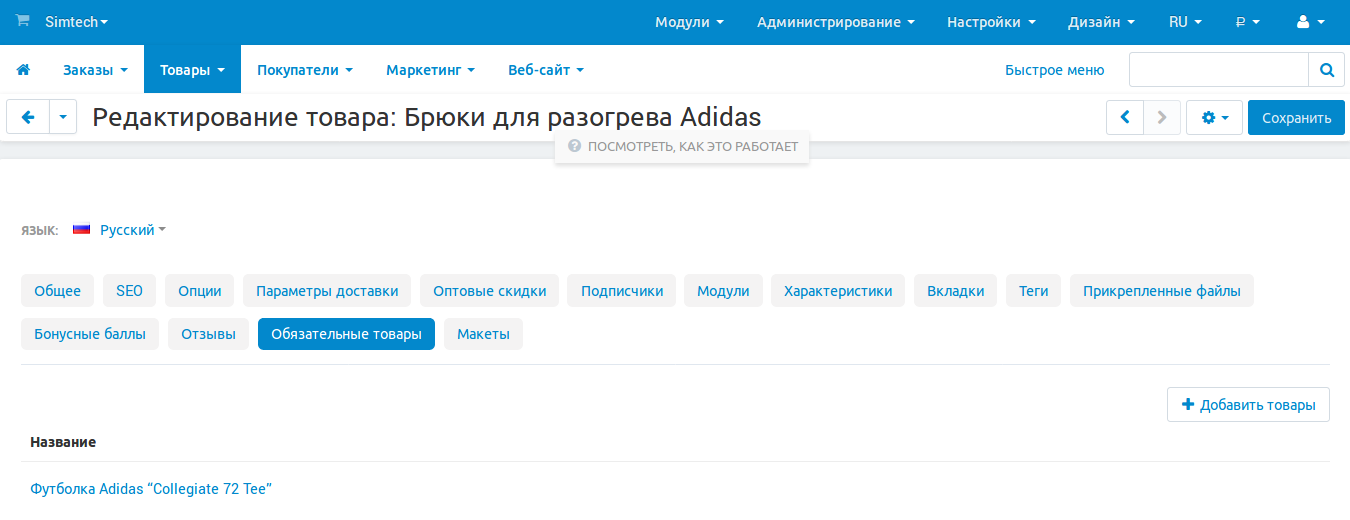Screen dimensions: 1350x520
Task: Open the gear settings menu
Action: pyautogui.click(x=1214, y=117)
